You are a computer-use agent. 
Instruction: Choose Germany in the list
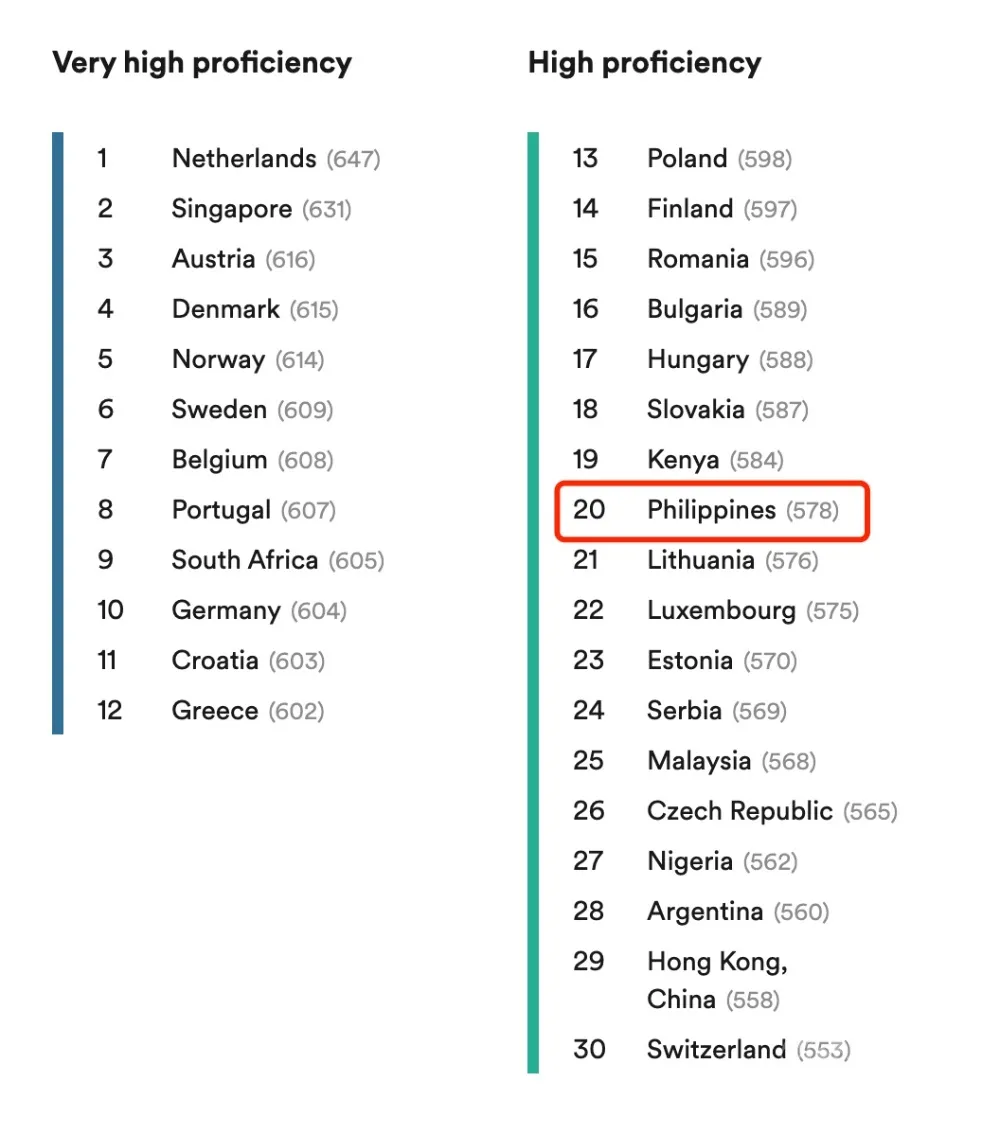pyautogui.click(x=222, y=610)
